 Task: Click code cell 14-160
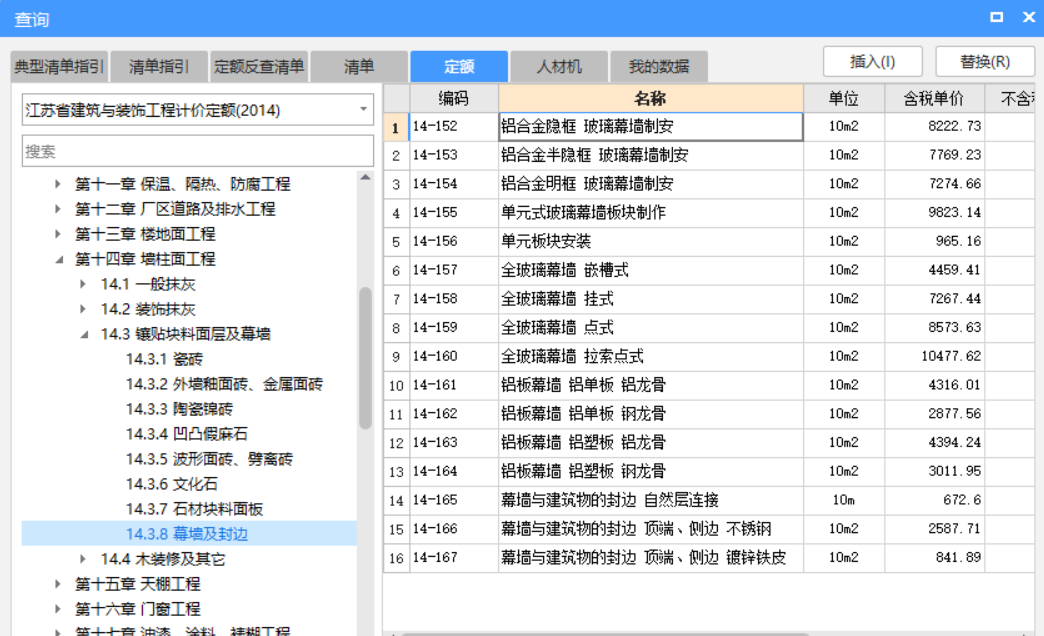coord(454,356)
